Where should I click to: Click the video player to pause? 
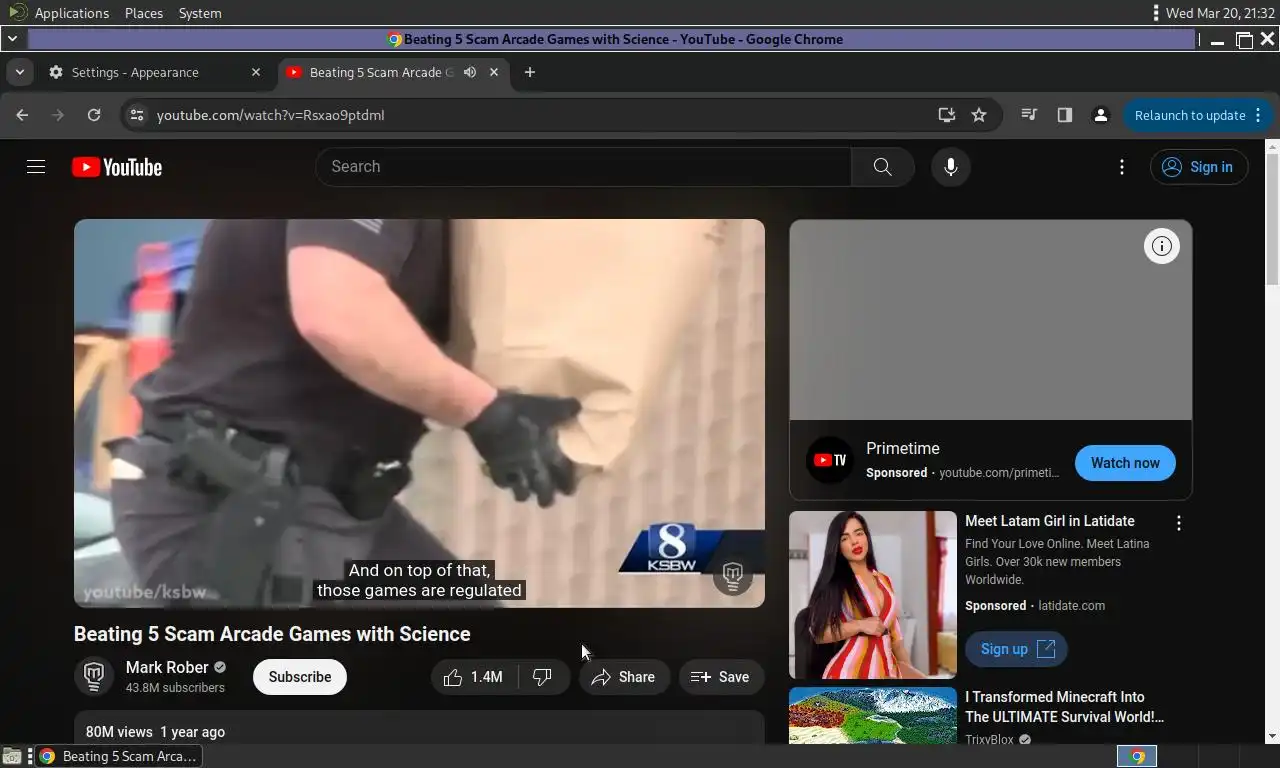(x=419, y=413)
